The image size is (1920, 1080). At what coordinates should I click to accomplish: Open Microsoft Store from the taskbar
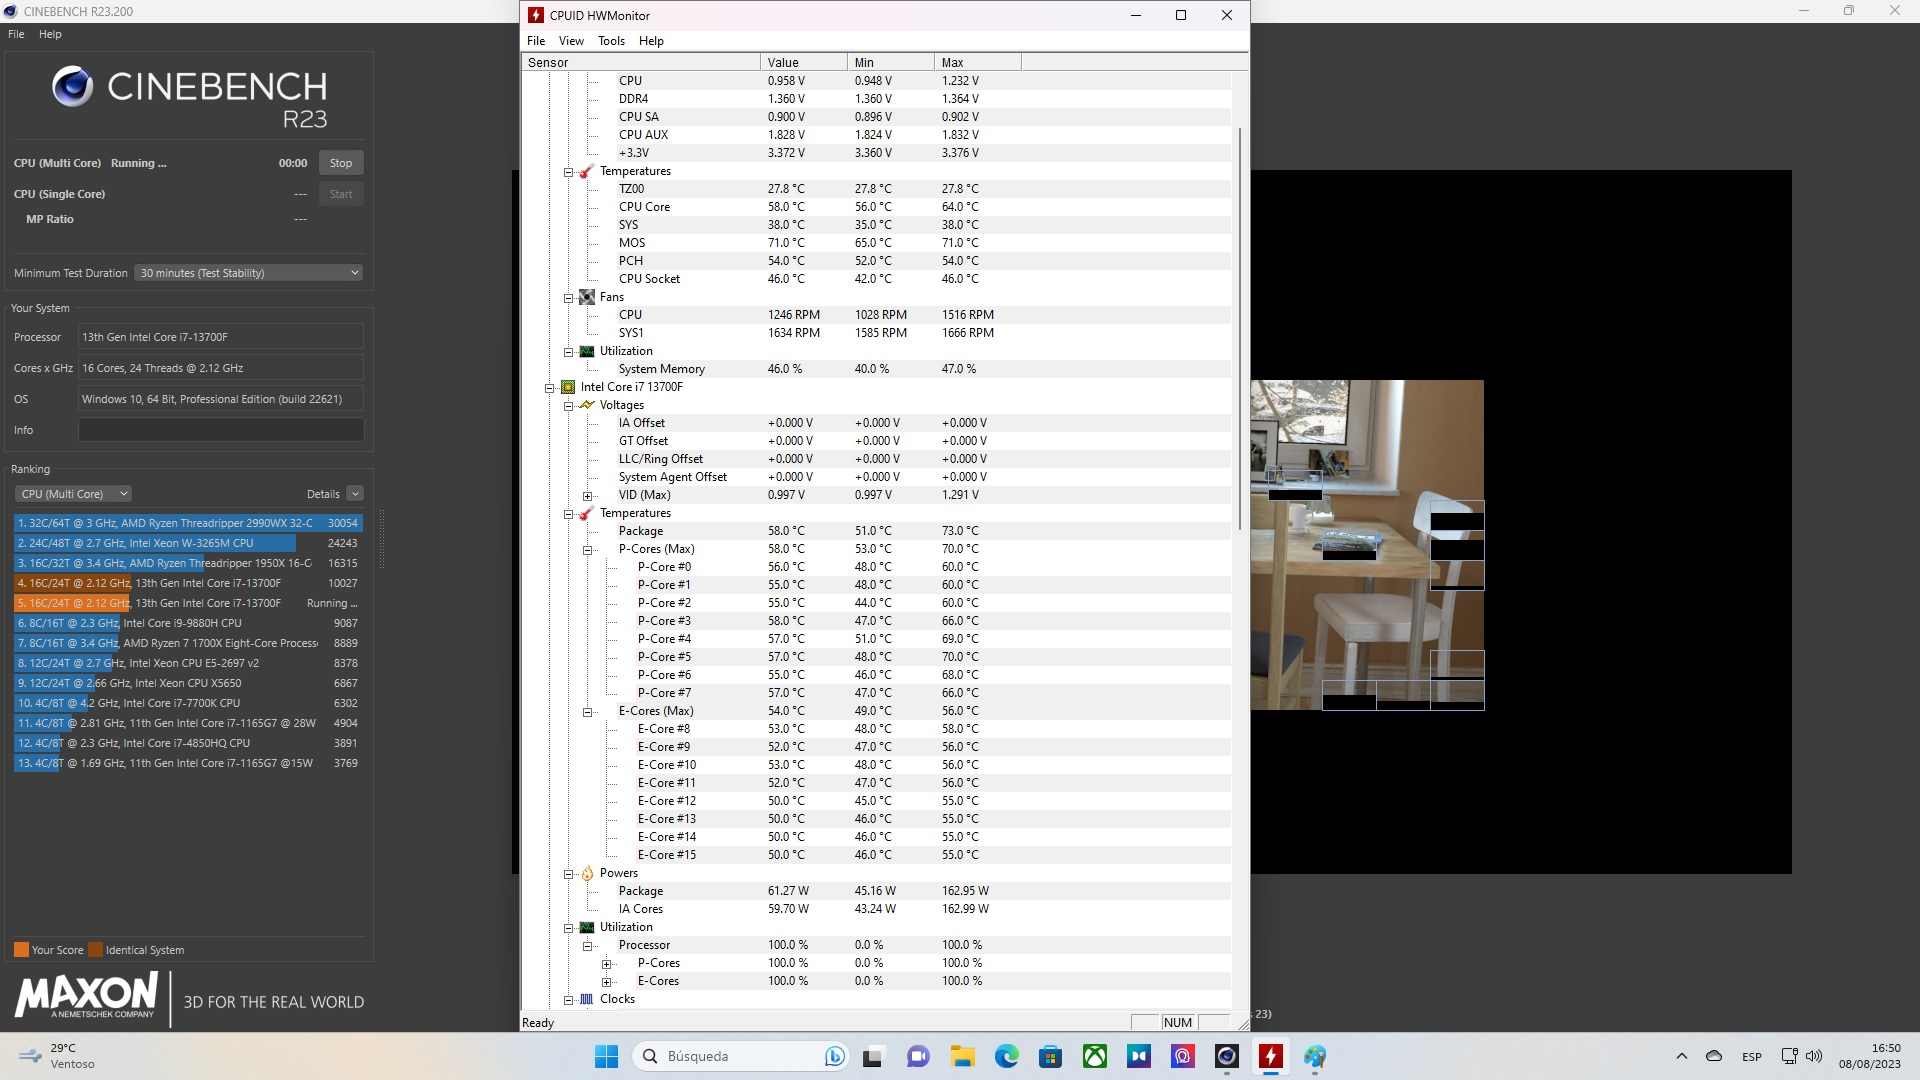click(x=1050, y=1056)
